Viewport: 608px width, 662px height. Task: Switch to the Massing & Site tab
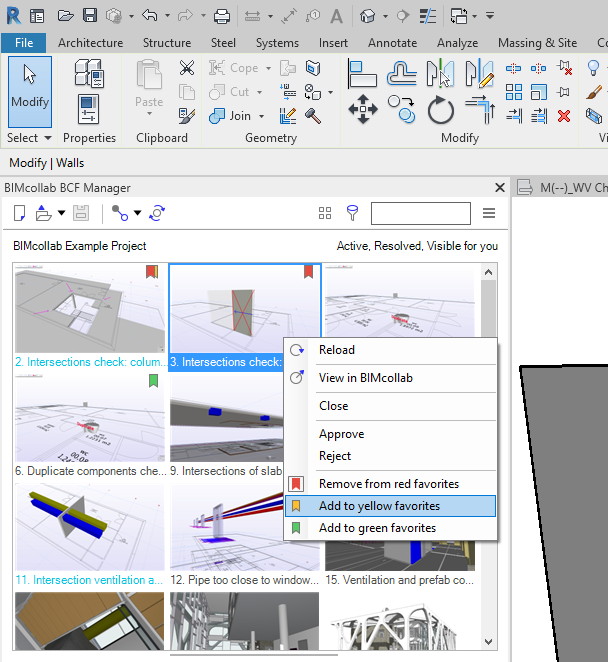537,43
